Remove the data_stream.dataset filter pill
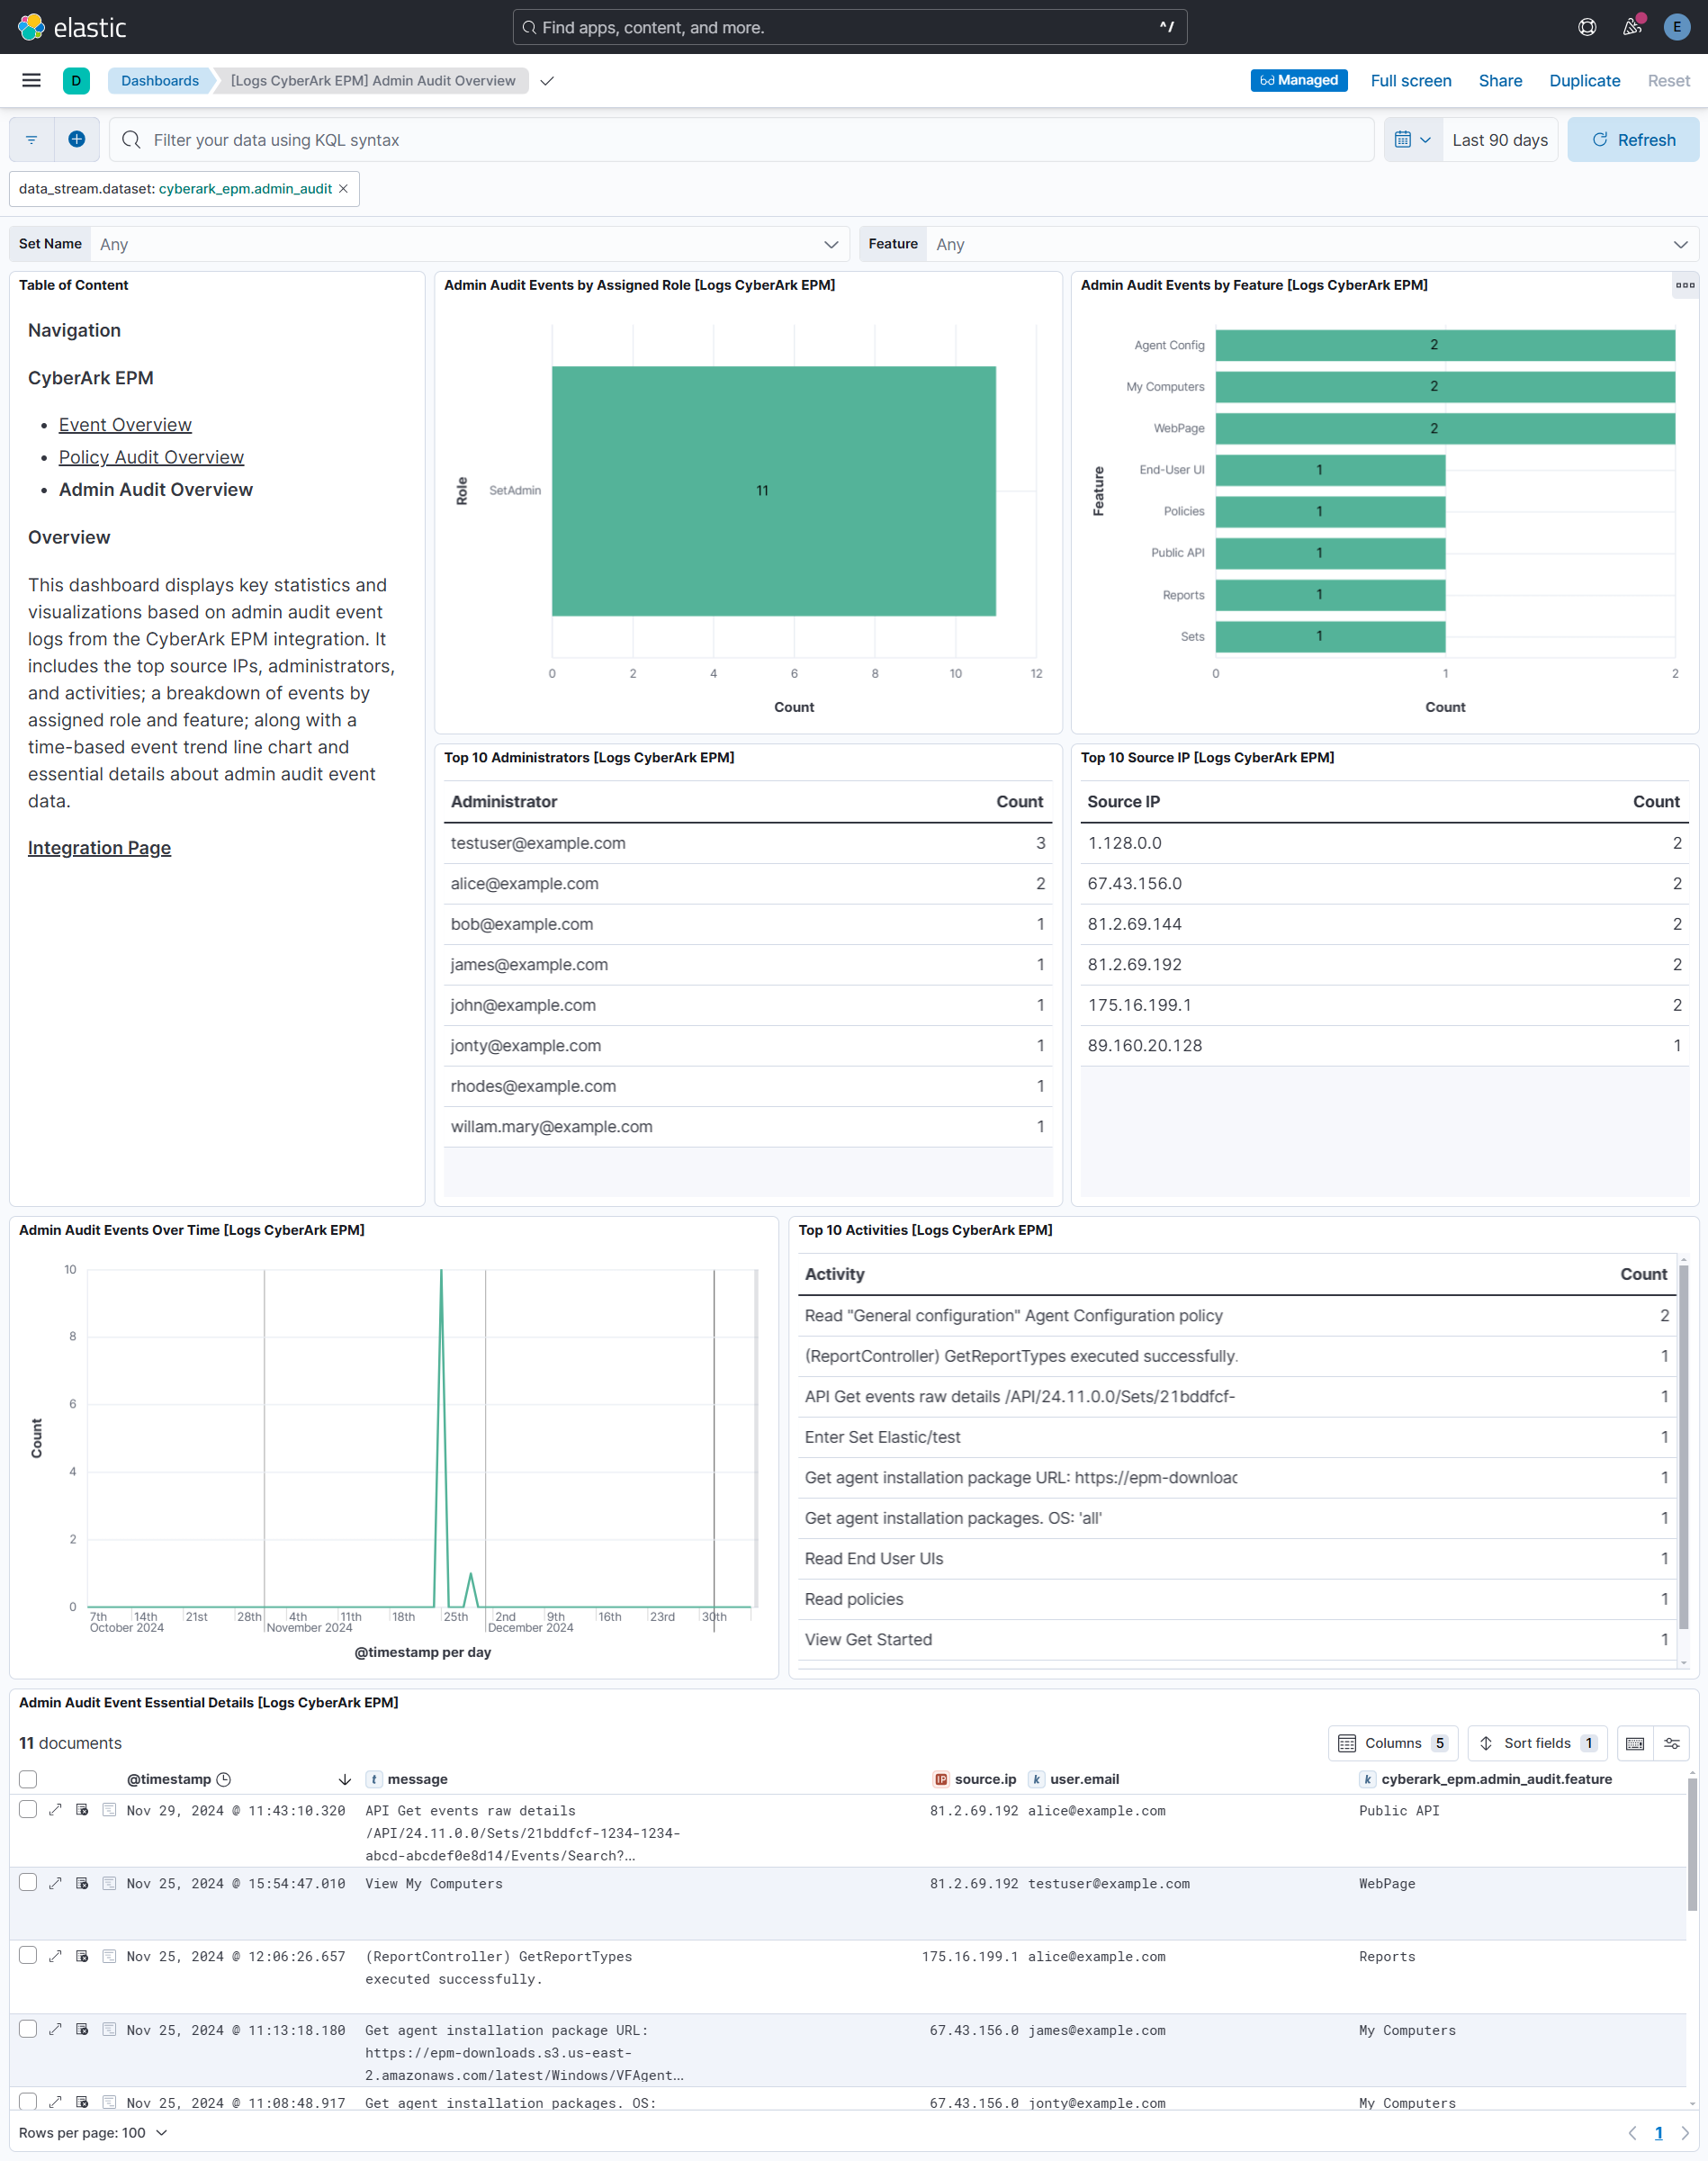 pyautogui.click(x=344, y=189)
